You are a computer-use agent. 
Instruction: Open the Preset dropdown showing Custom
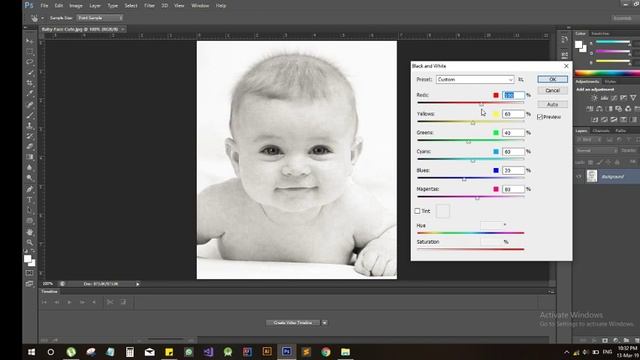click(475, 80)
